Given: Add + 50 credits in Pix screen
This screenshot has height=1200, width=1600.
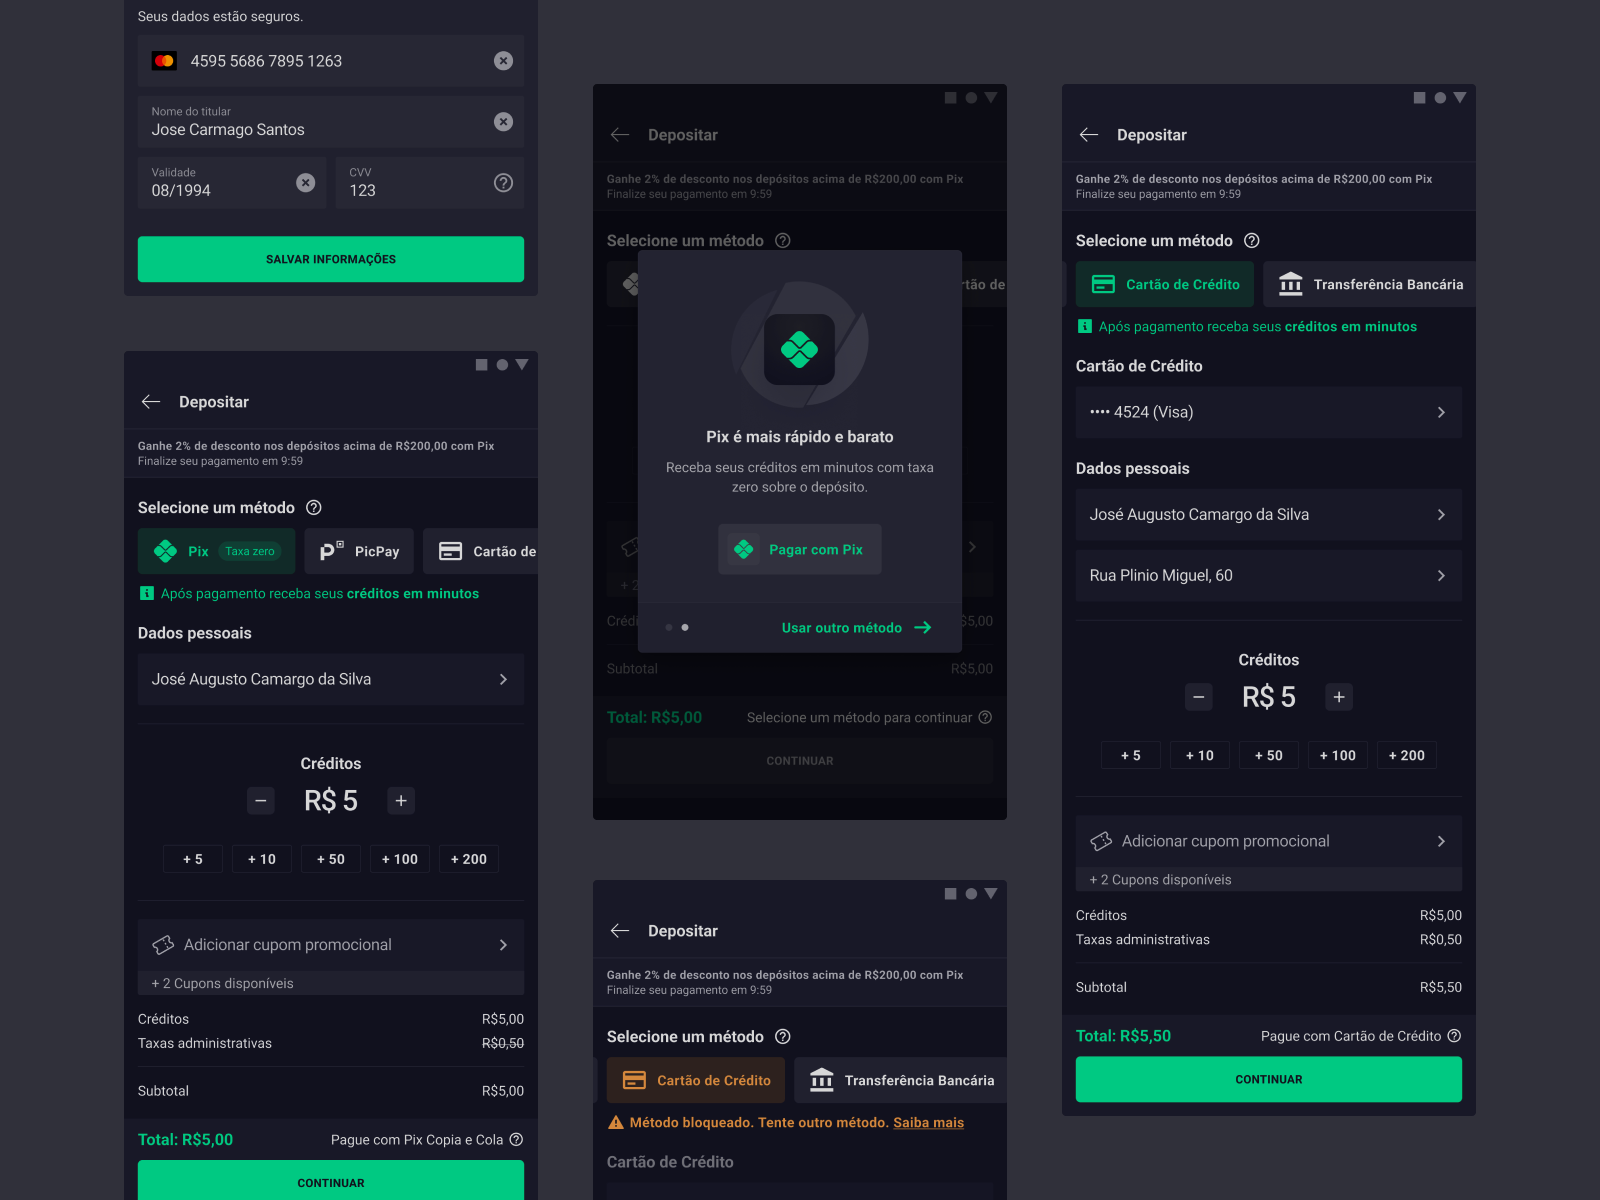Looking at the screenshot, I should point(331,859).
